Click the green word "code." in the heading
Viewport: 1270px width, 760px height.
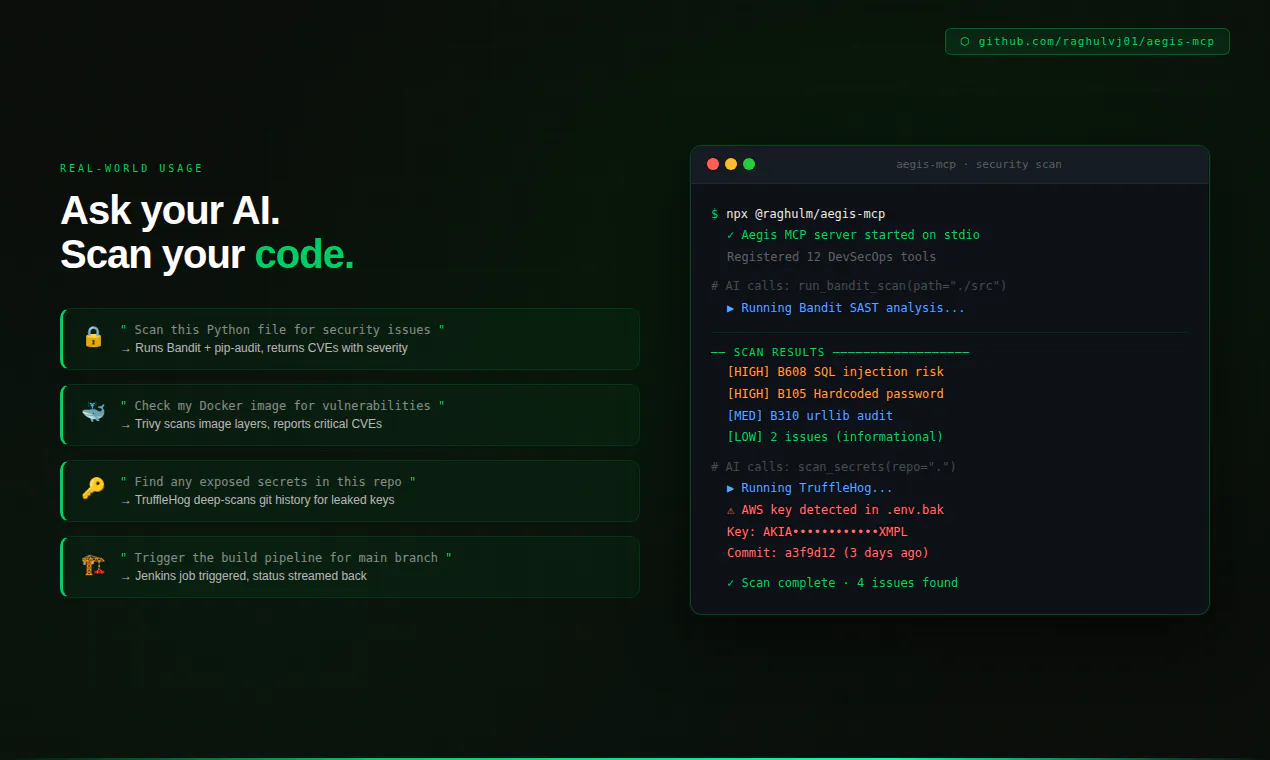click(304, 256)
